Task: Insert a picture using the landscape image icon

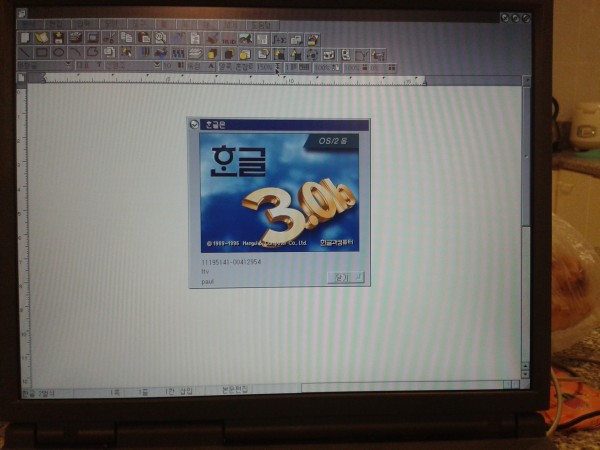Action: (245, 39)
